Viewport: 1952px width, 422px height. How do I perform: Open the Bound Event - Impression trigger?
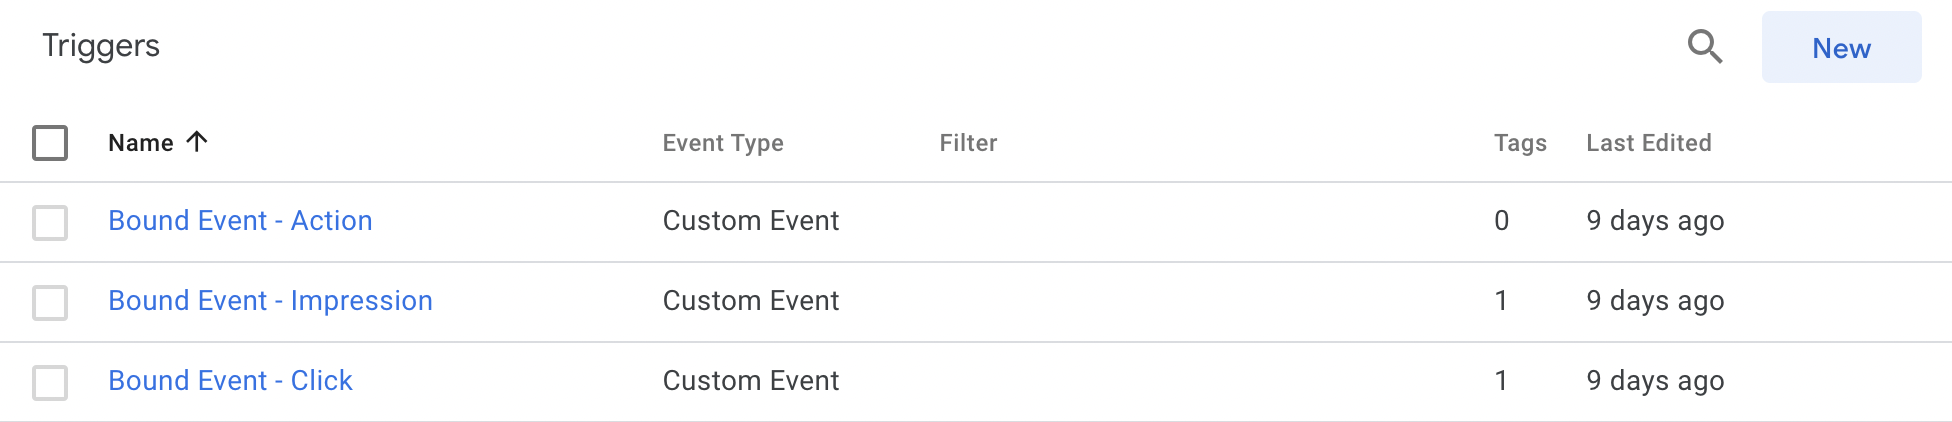(x=270, y=300)
